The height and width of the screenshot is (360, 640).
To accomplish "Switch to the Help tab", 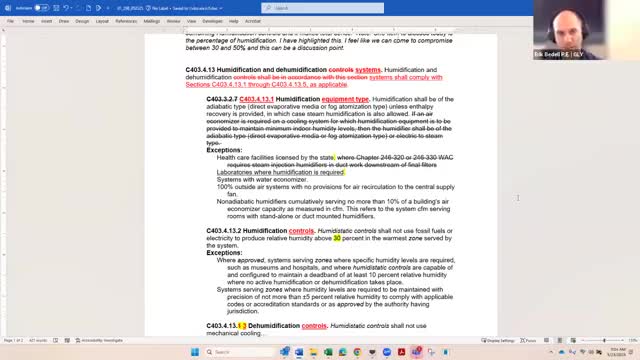I will point(233,21).
